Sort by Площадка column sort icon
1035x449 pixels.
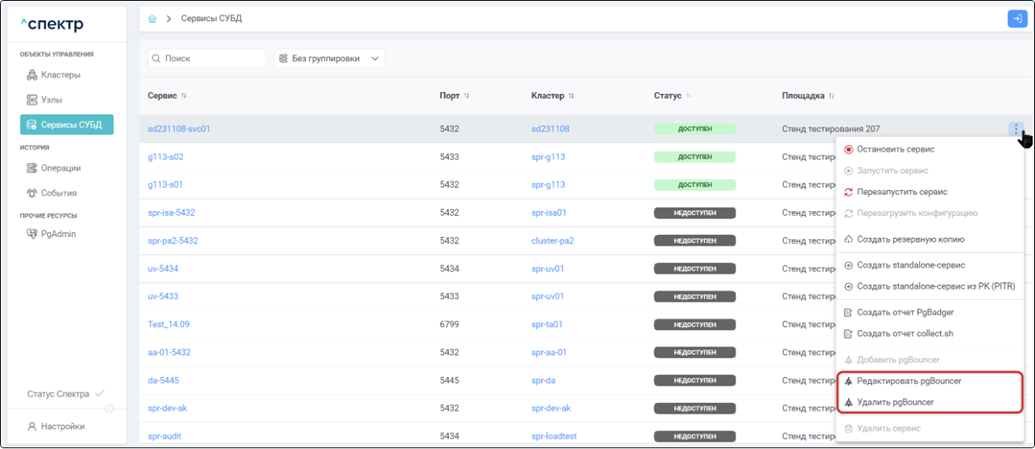tap(832, 96)
